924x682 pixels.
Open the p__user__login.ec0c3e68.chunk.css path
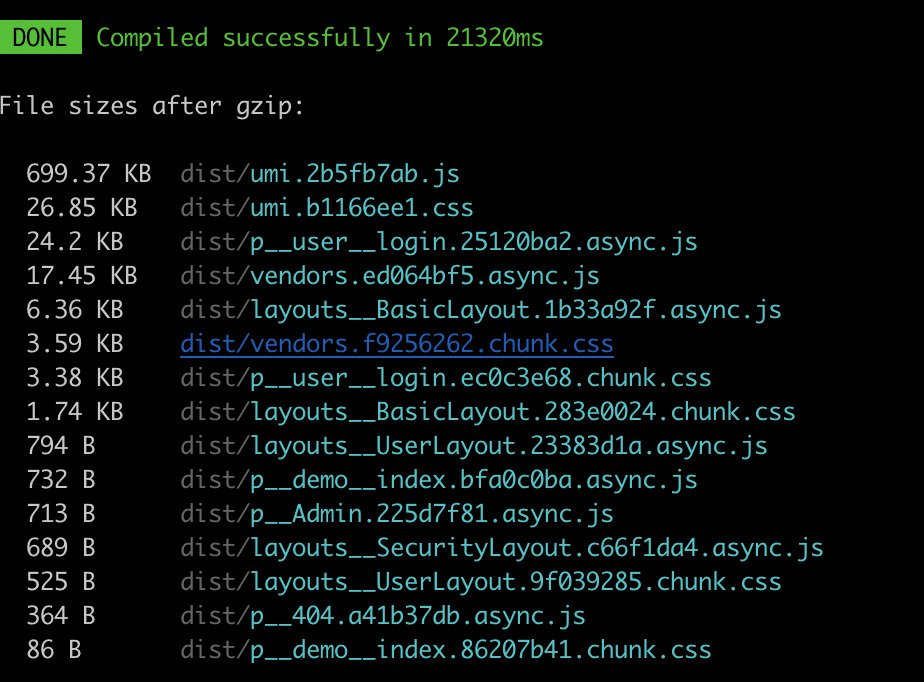click(446, 378)
